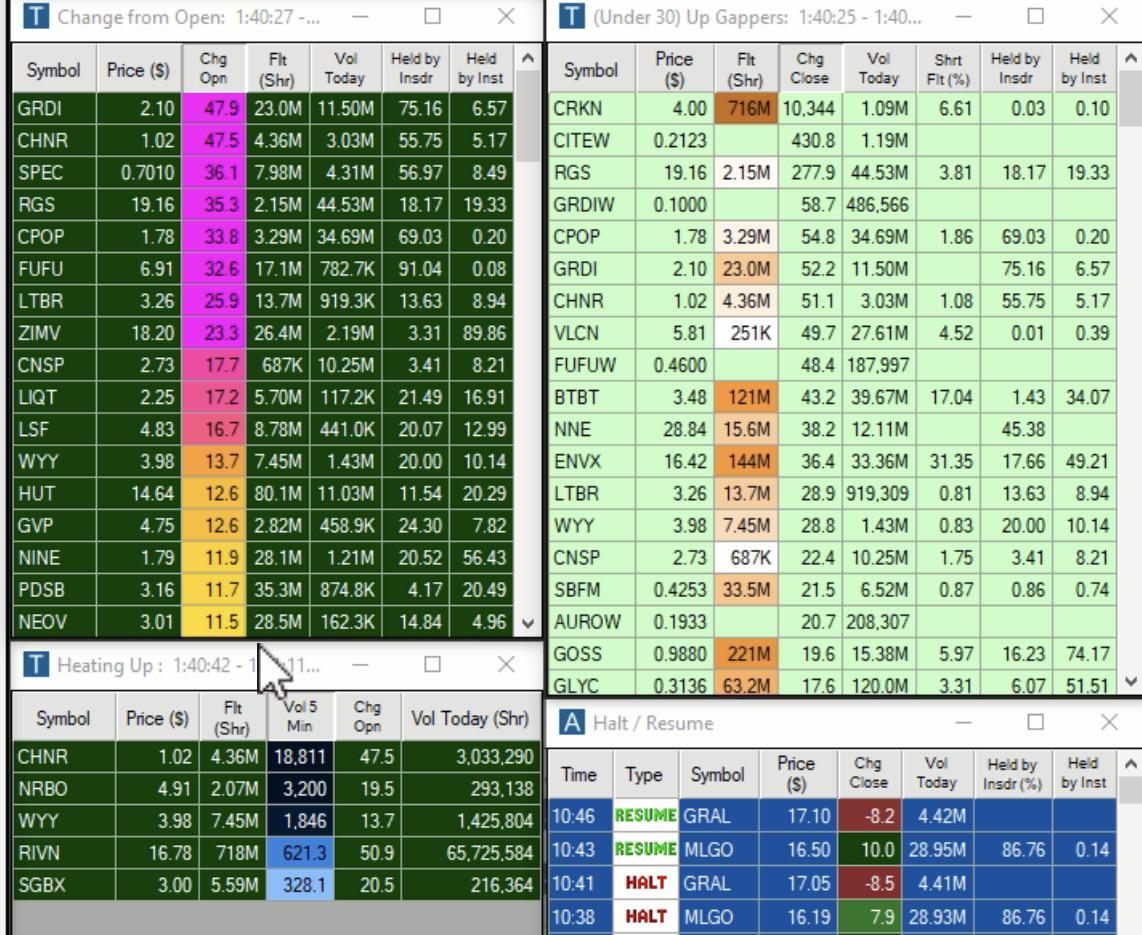The image size is (1142, 935).
Task: Click the HALT indicator for GRAL at 10:41
Action: [x=644, y=881]
